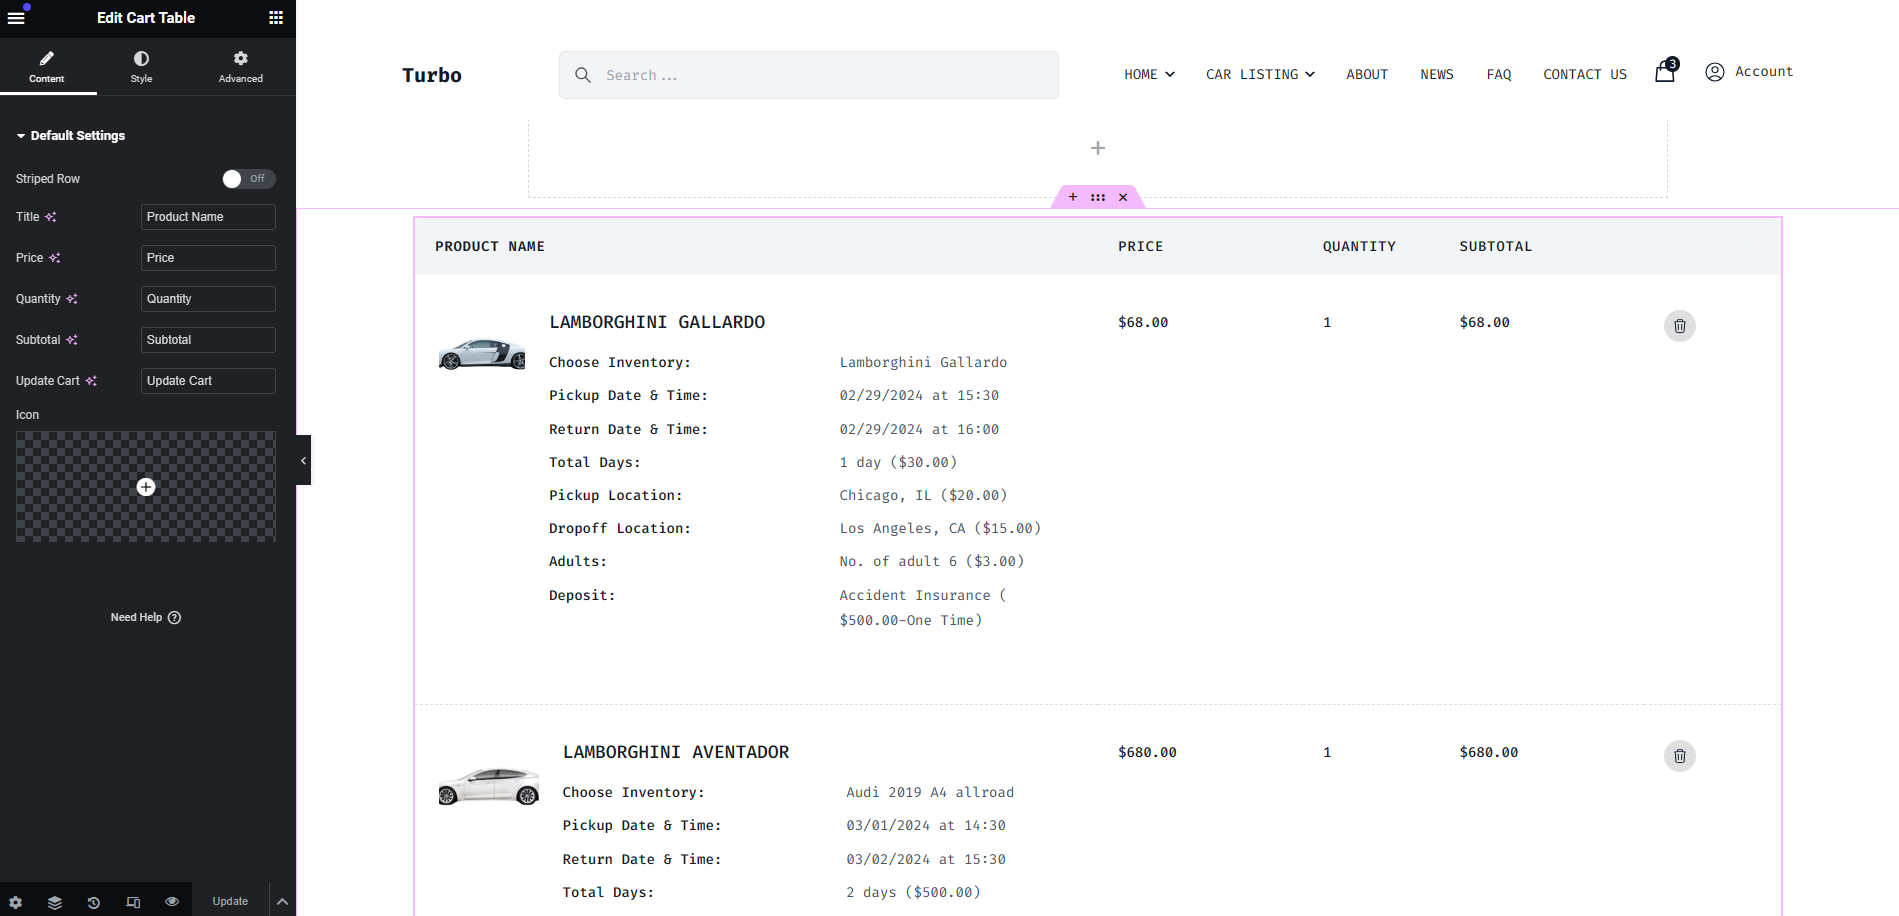Click the Gallardo subtotal $68.00

1484,322
